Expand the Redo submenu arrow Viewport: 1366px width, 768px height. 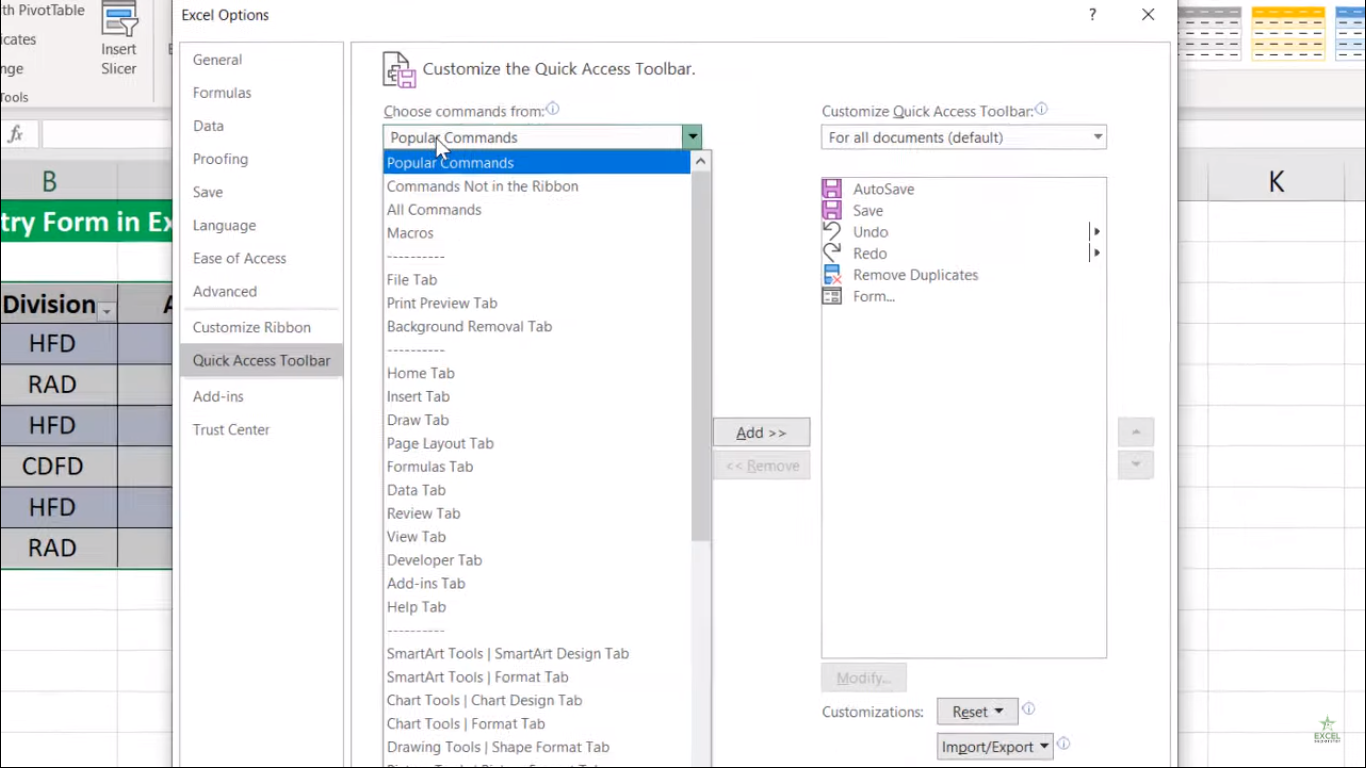(x=1097, y=253)
